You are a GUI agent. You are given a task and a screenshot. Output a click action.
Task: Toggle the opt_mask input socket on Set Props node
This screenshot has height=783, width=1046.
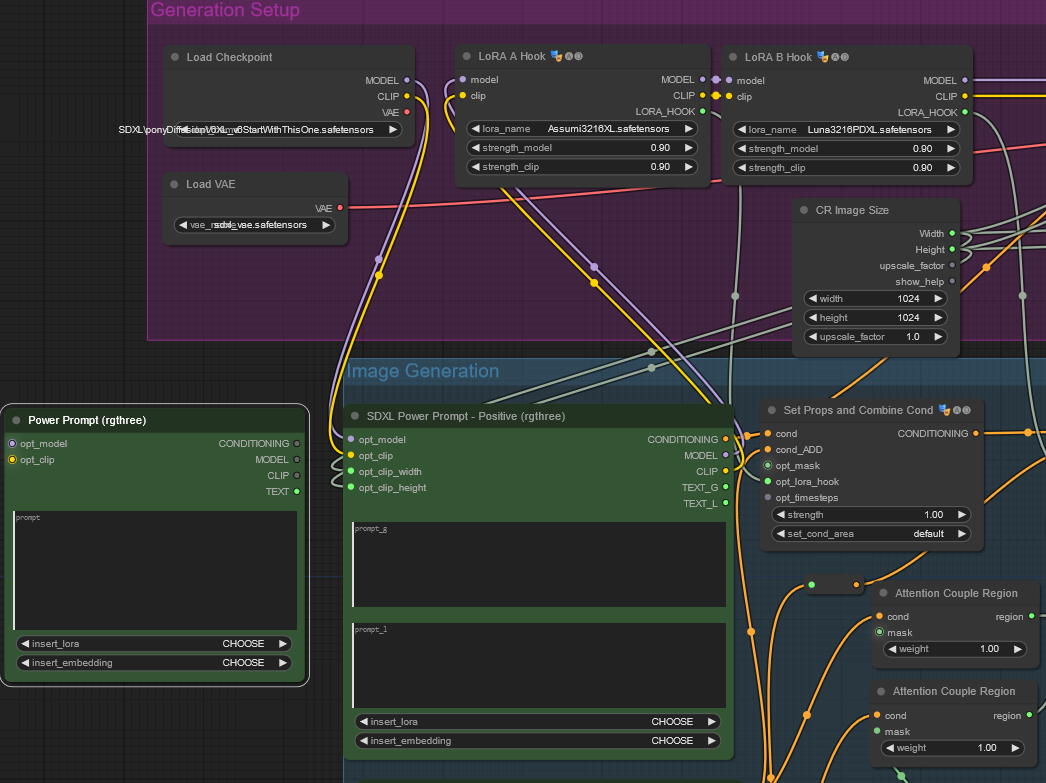[x=767, y=466]
